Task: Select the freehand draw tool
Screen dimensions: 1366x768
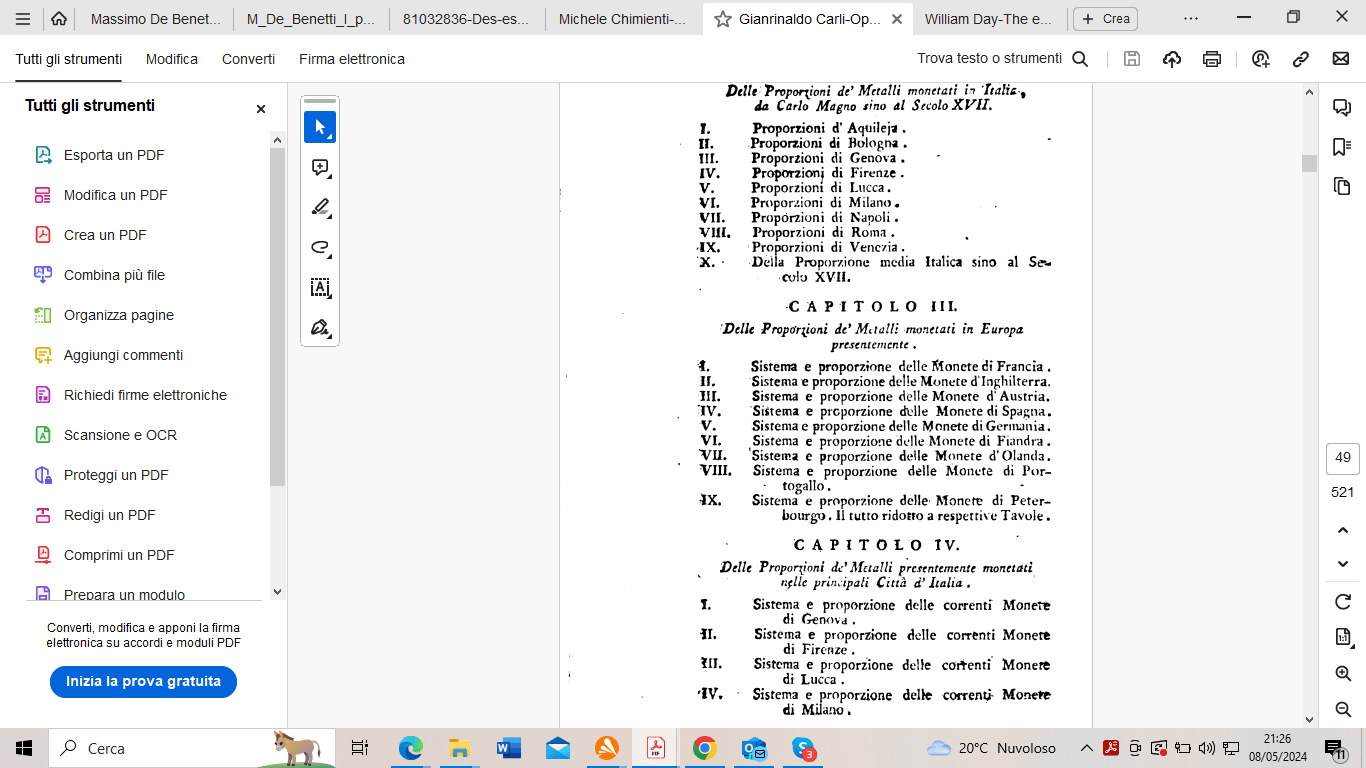Action: coord(320,247)
